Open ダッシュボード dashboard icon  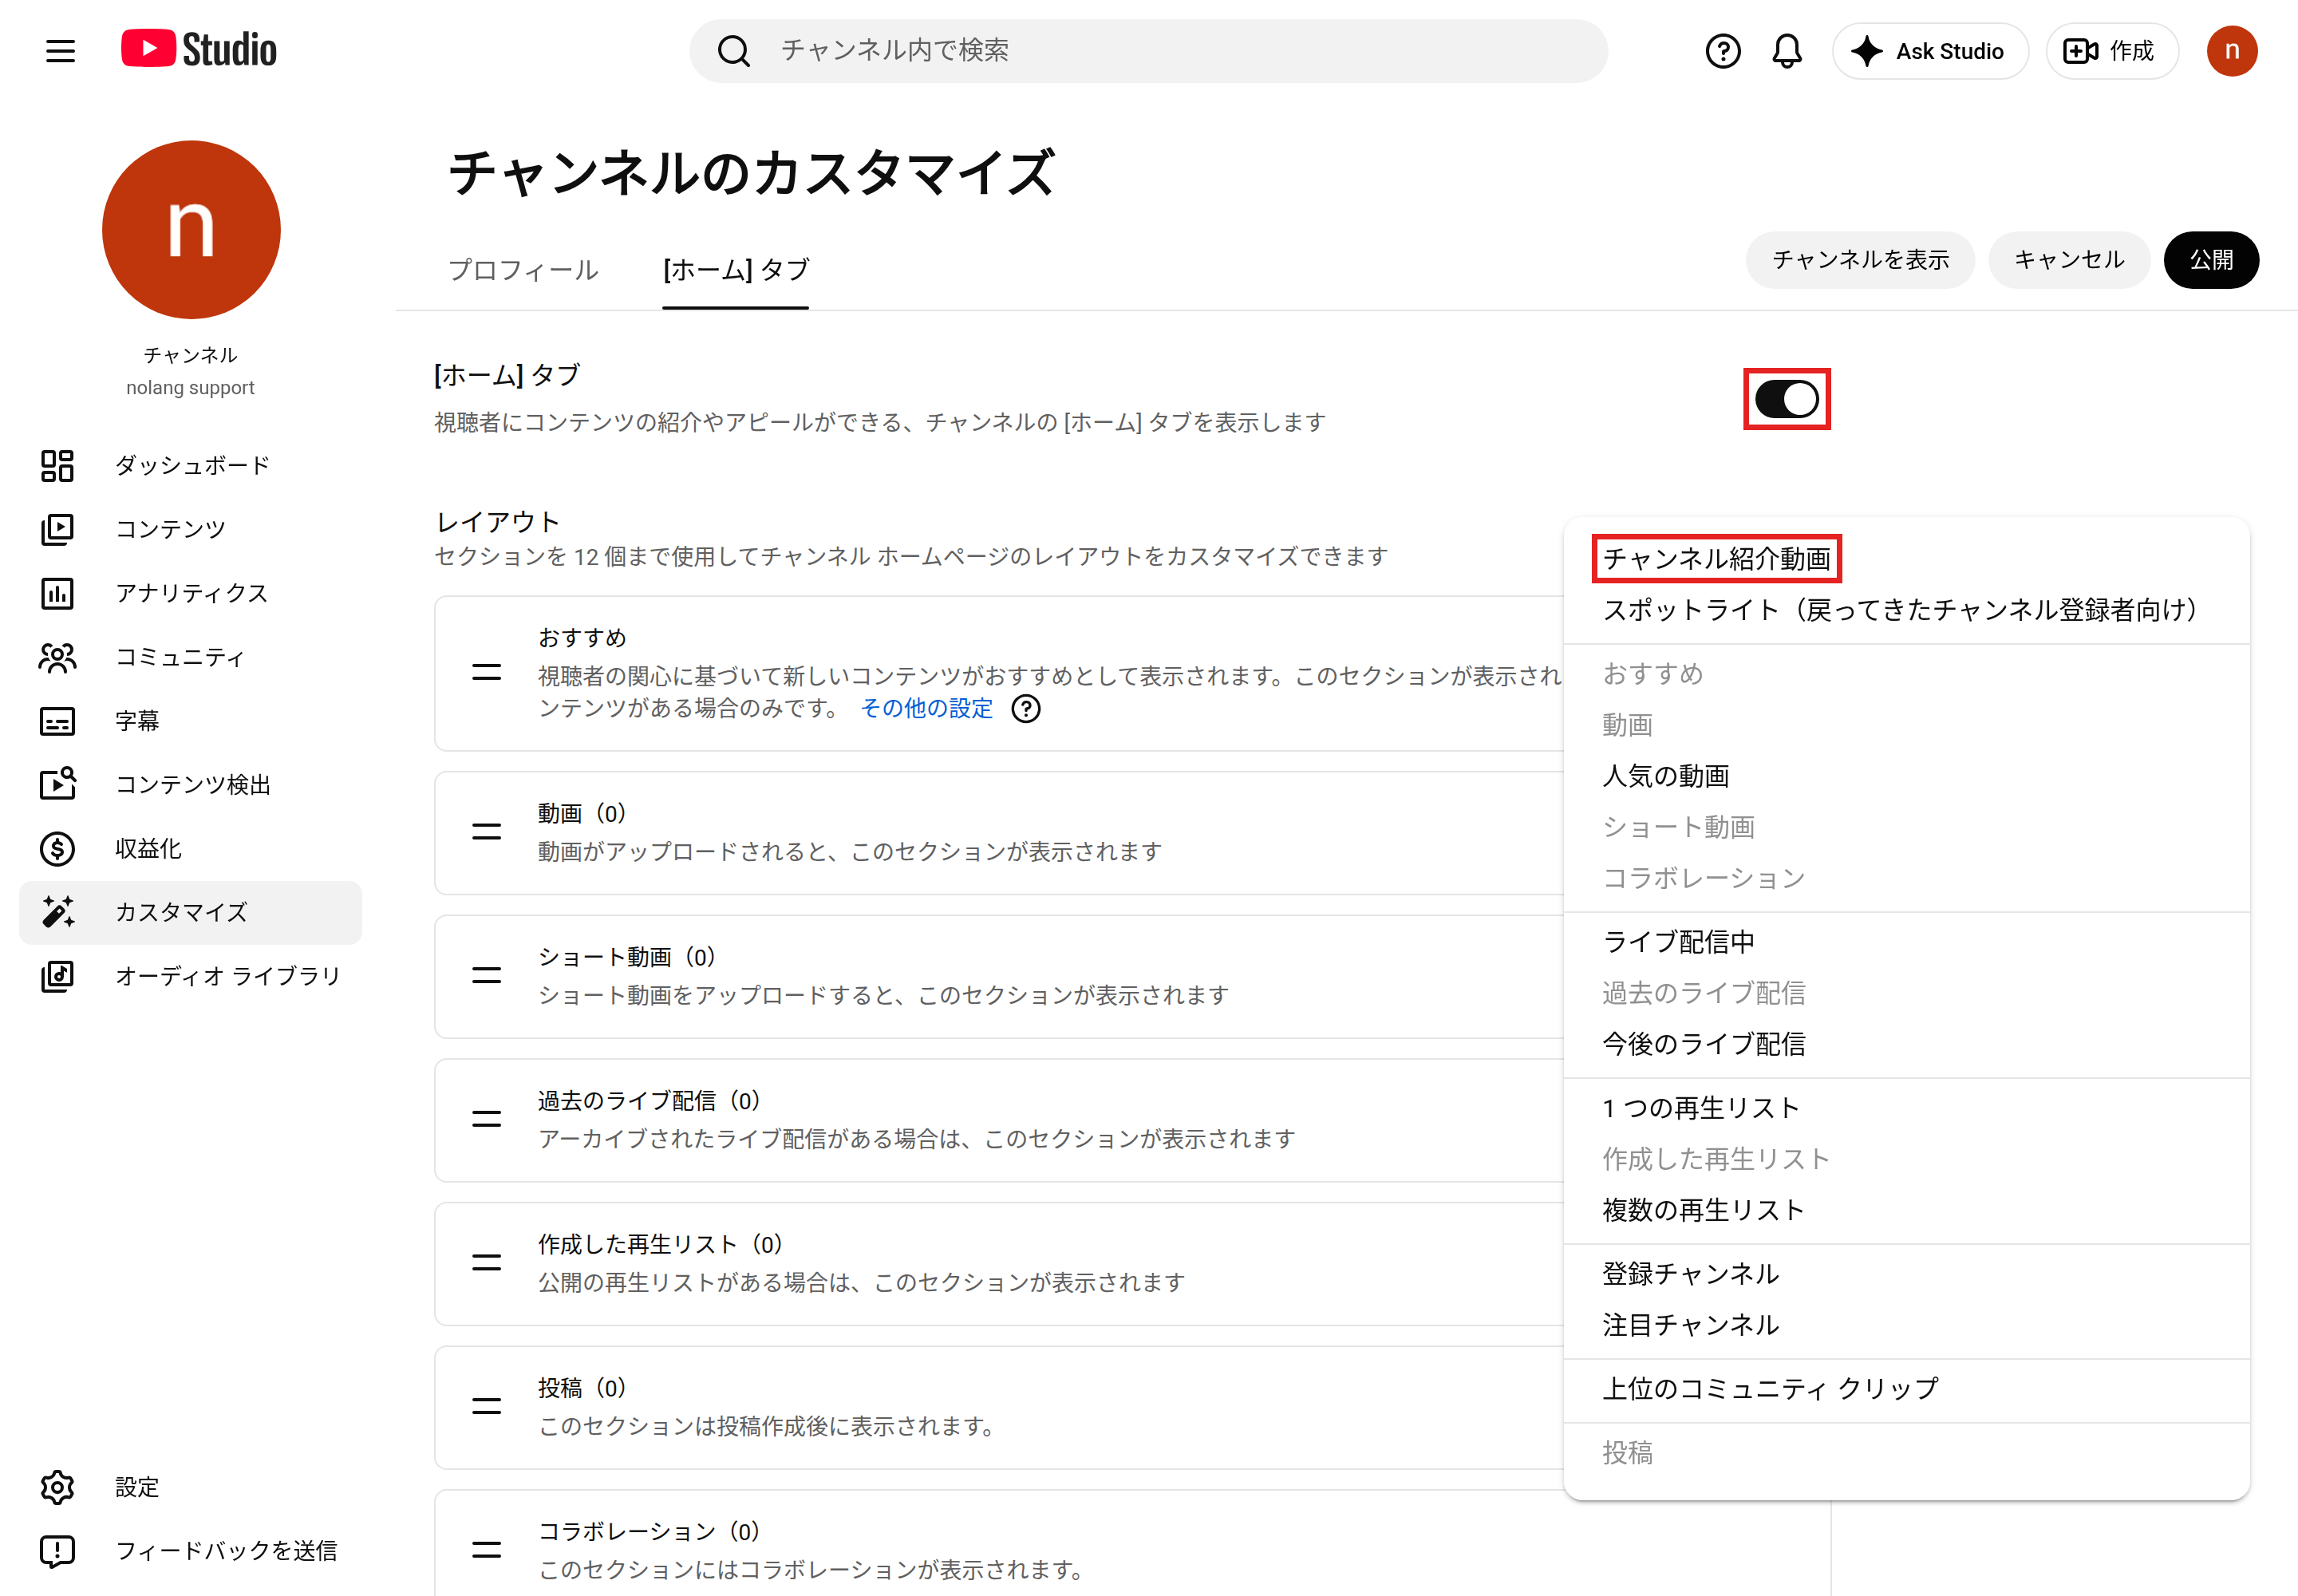tap(57, 465)
